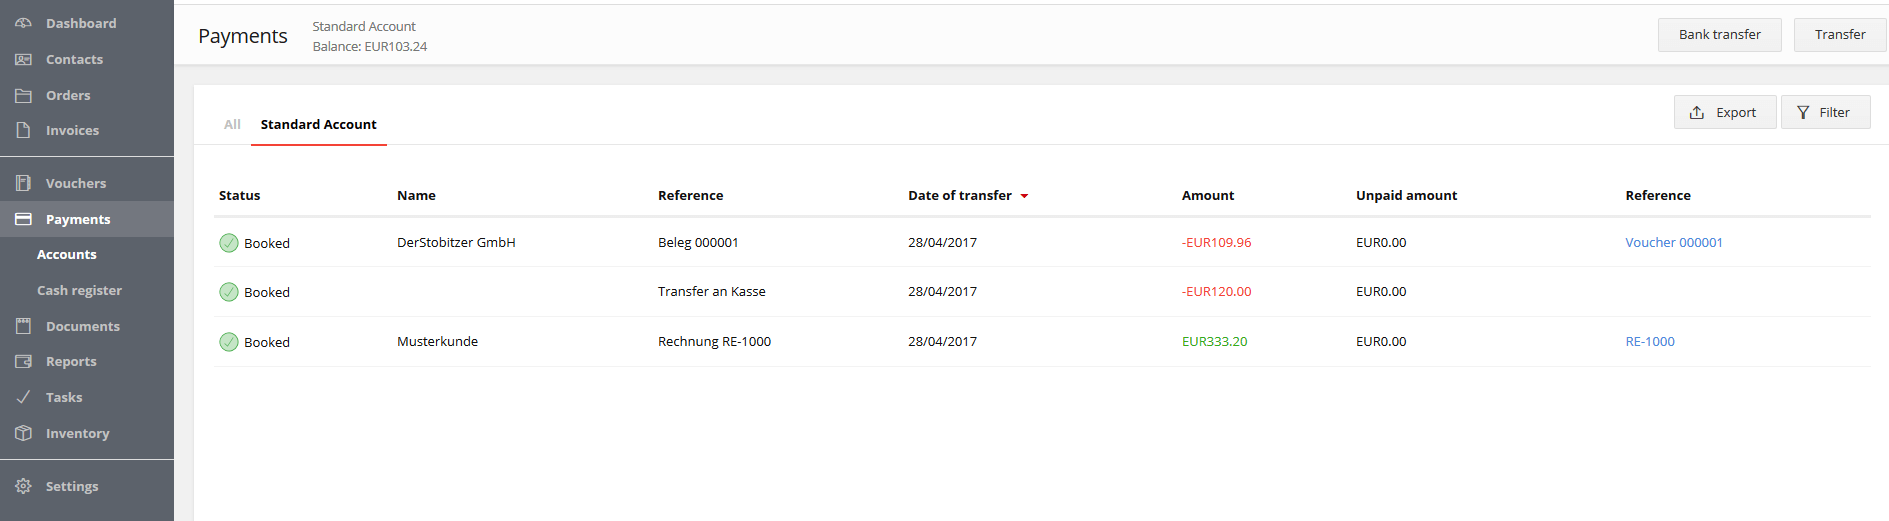Open Documents via its clipboard icon

pyautogui.click(x=23, y=326)
